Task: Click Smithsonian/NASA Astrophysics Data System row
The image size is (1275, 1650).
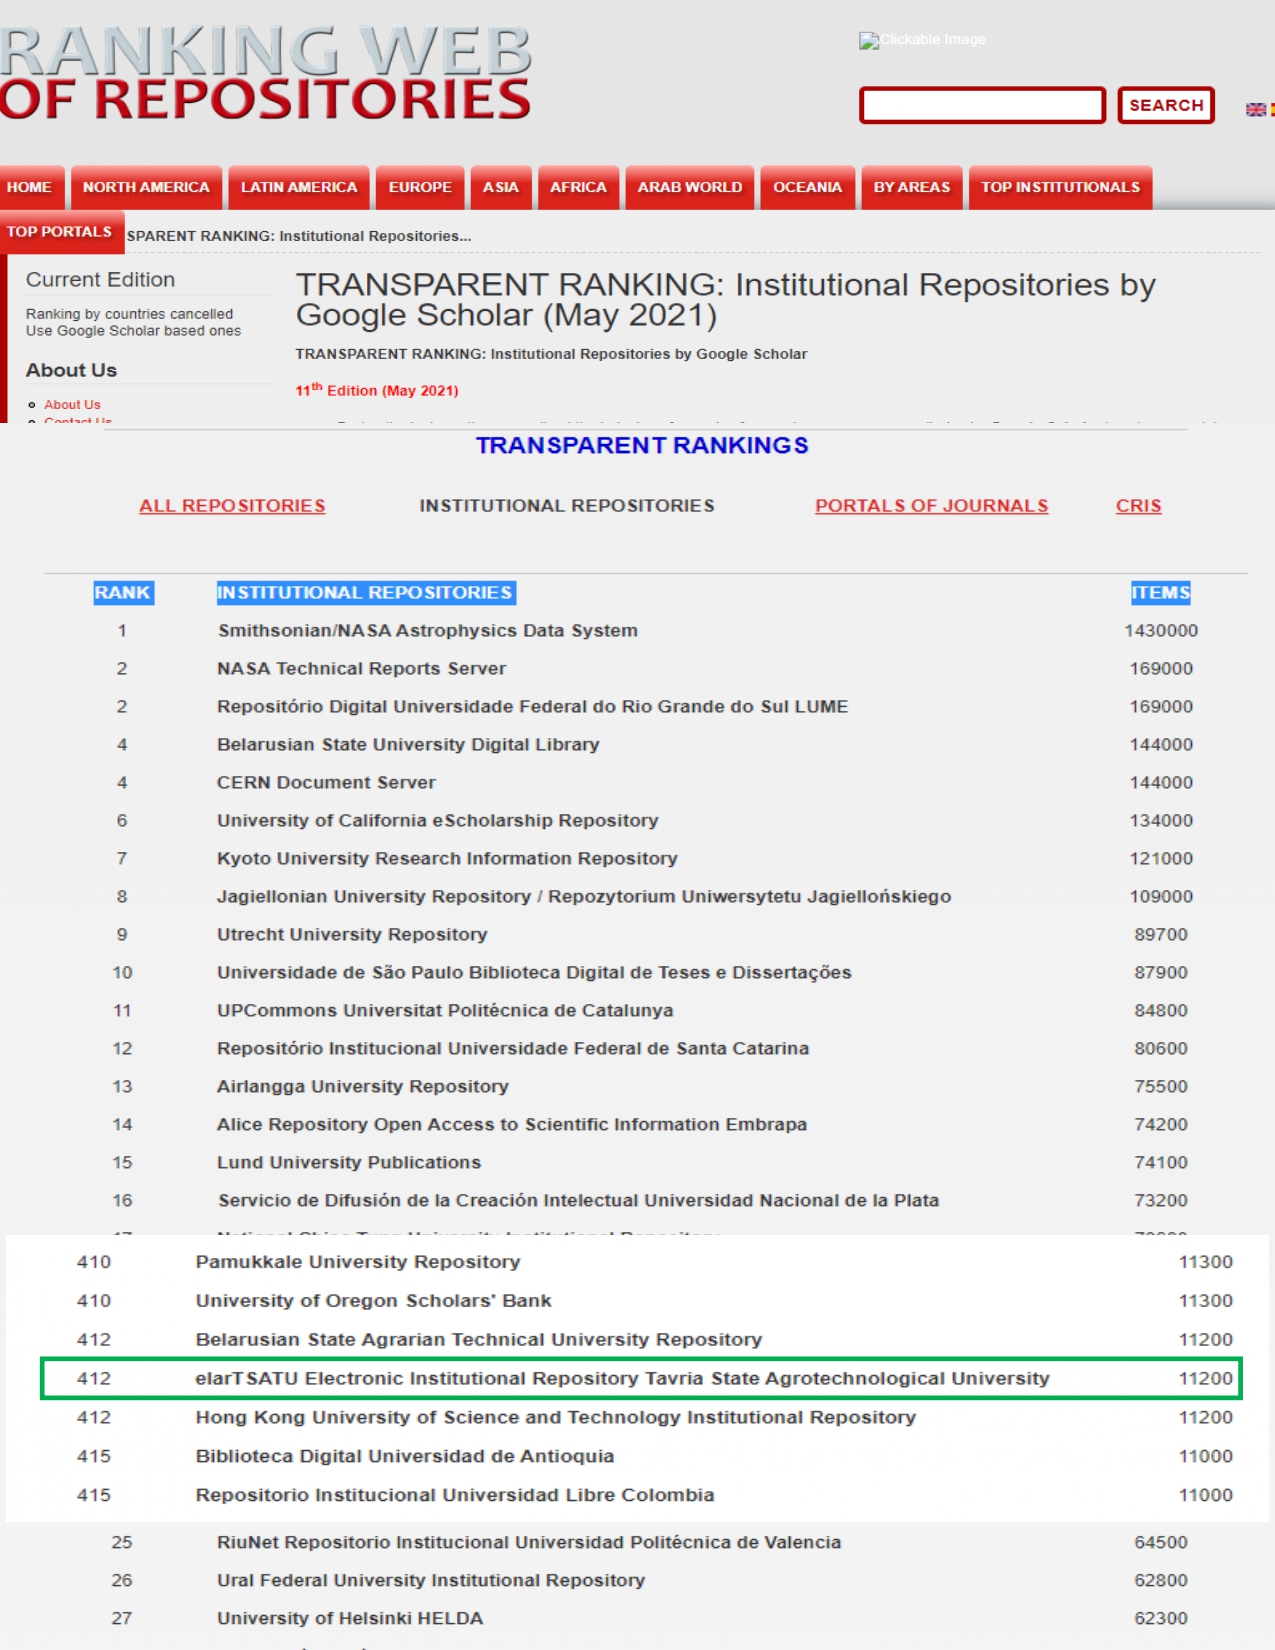Action: [645, 631]
